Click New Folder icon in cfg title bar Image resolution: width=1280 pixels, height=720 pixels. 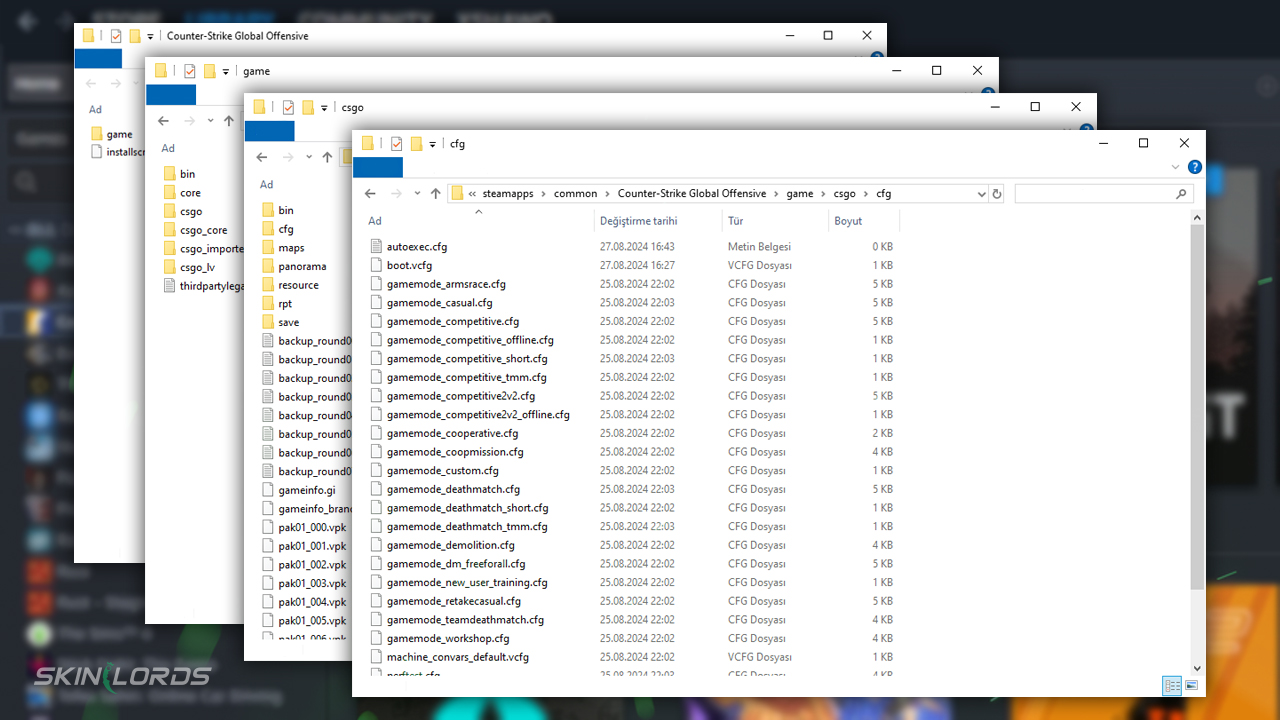[416, 144]
